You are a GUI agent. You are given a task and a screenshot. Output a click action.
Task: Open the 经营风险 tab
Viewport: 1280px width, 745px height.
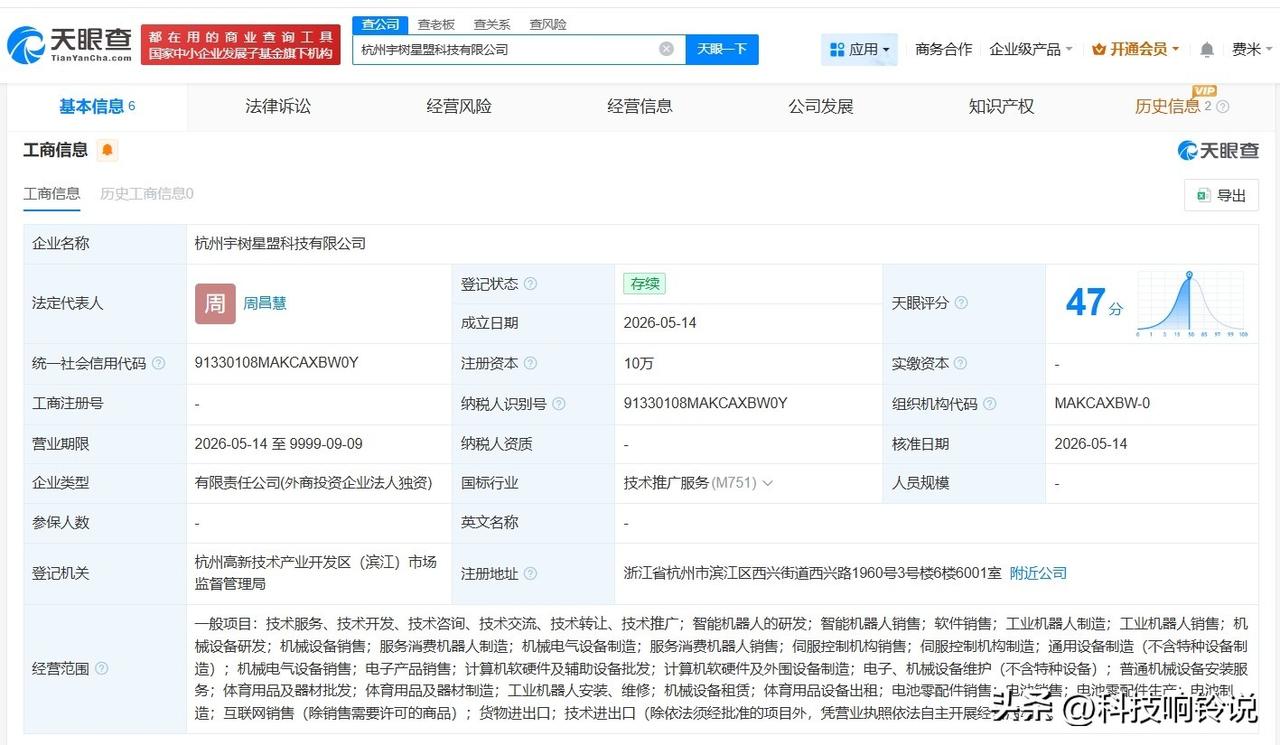459,107
